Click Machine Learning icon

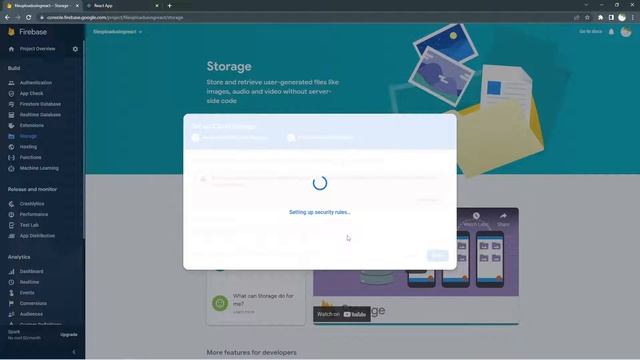(11, 168)
